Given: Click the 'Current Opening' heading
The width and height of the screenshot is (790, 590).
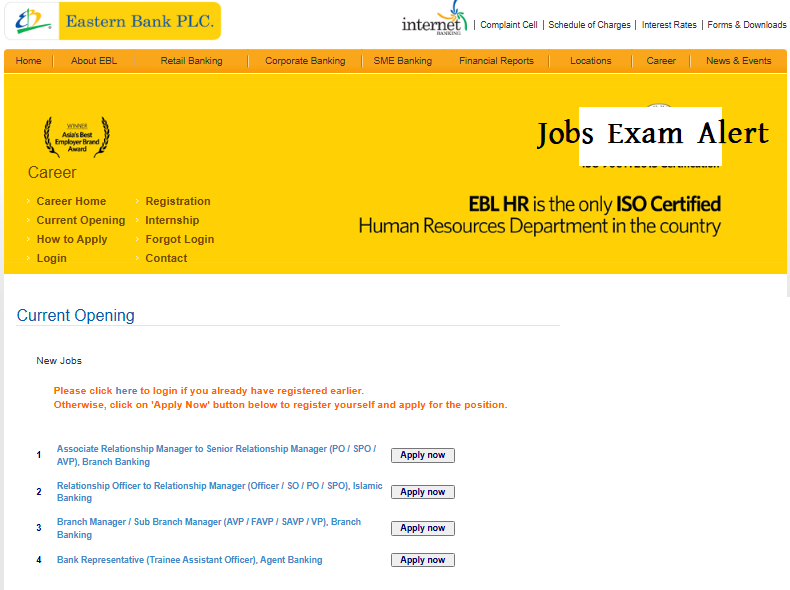Looking at the screenshot, I should coord(76,315).
